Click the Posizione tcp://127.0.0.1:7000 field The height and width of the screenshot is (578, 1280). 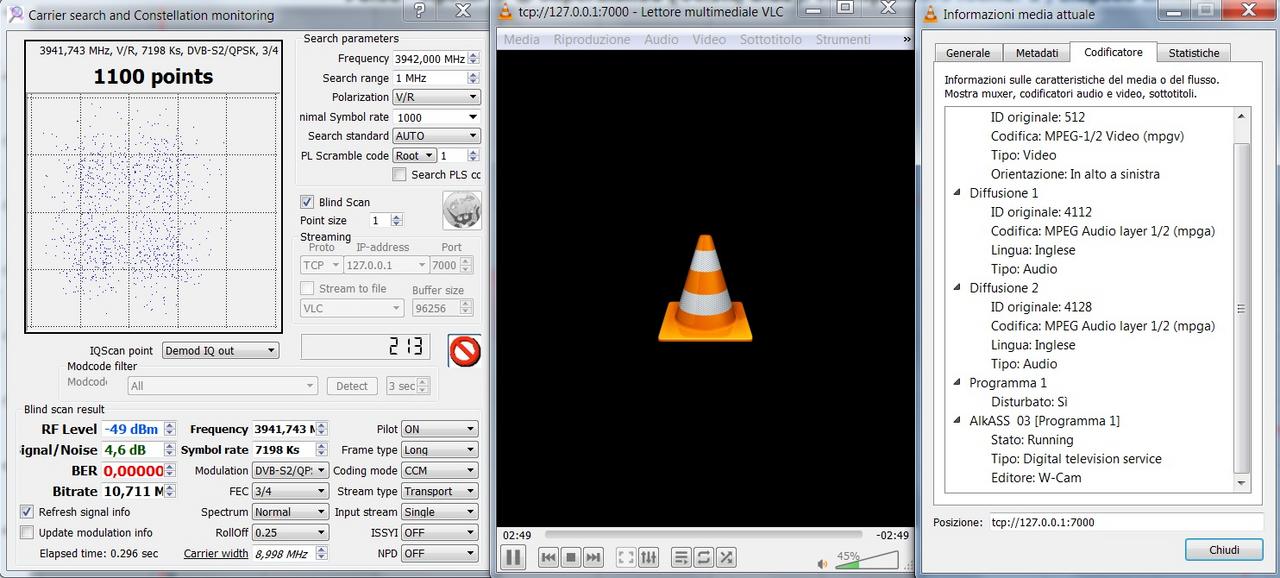[x=1126, y=522]
